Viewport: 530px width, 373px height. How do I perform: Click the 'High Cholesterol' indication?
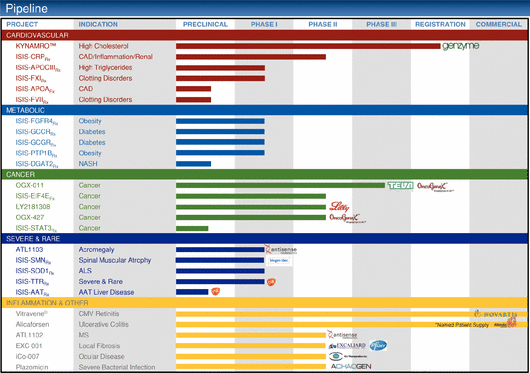[103, 46]
